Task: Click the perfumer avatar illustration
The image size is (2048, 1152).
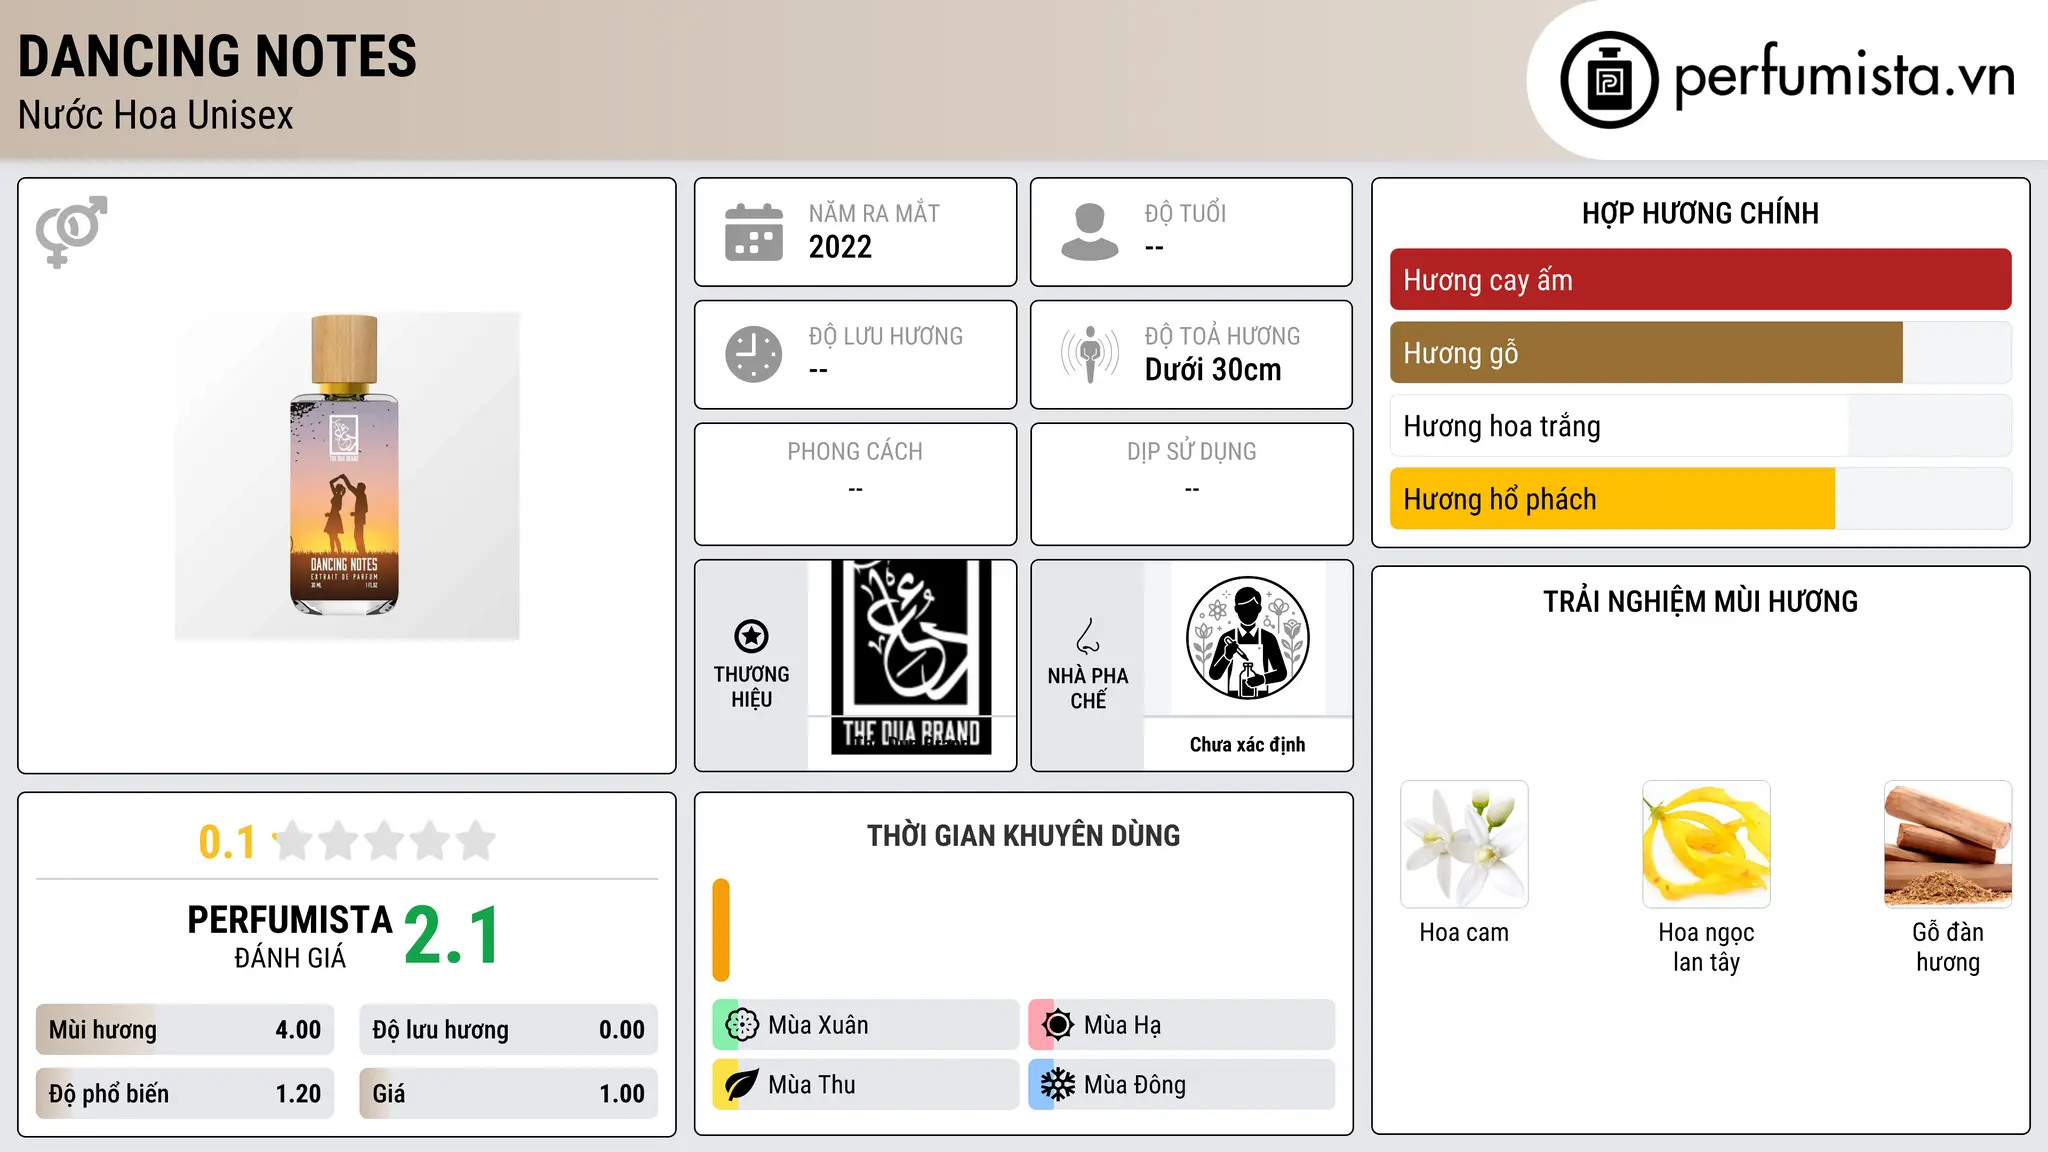Action: point(1247,638)
